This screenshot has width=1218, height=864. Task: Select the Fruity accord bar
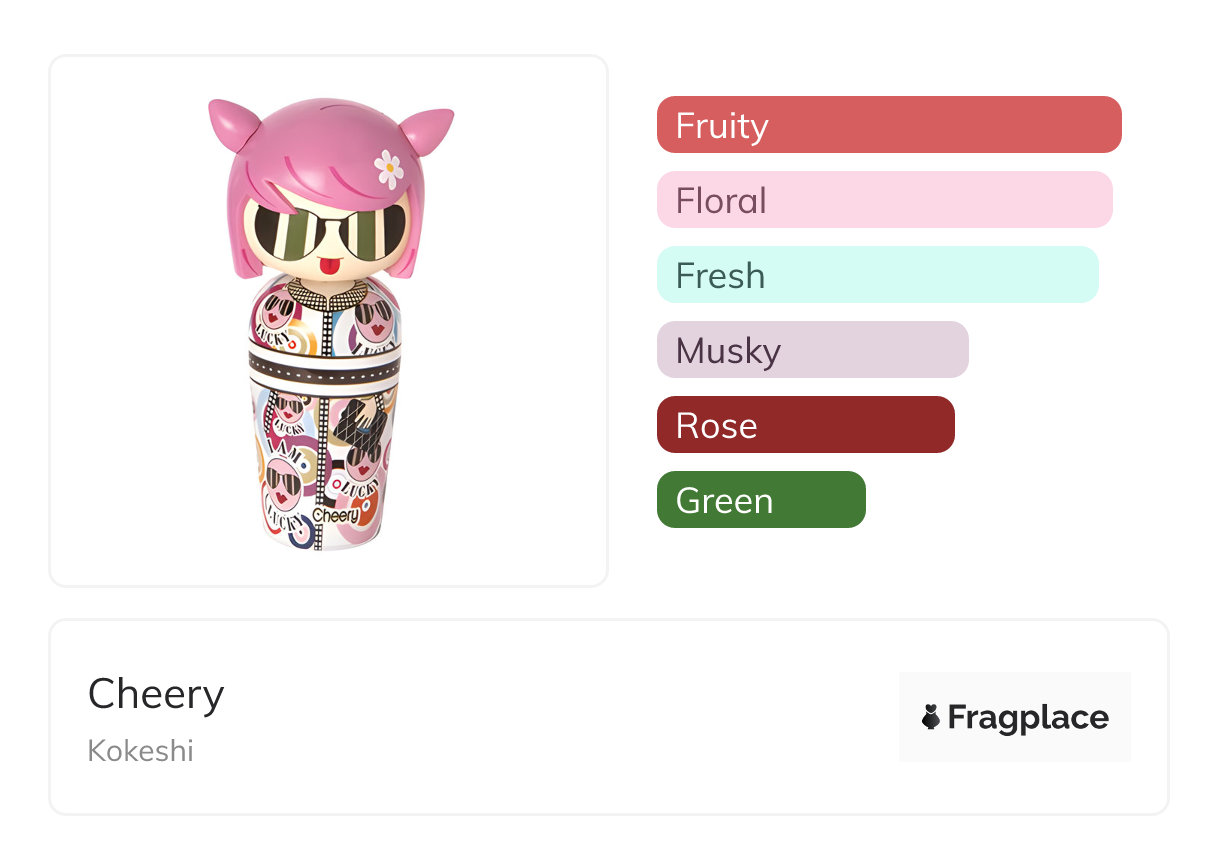tap(888, 125)
